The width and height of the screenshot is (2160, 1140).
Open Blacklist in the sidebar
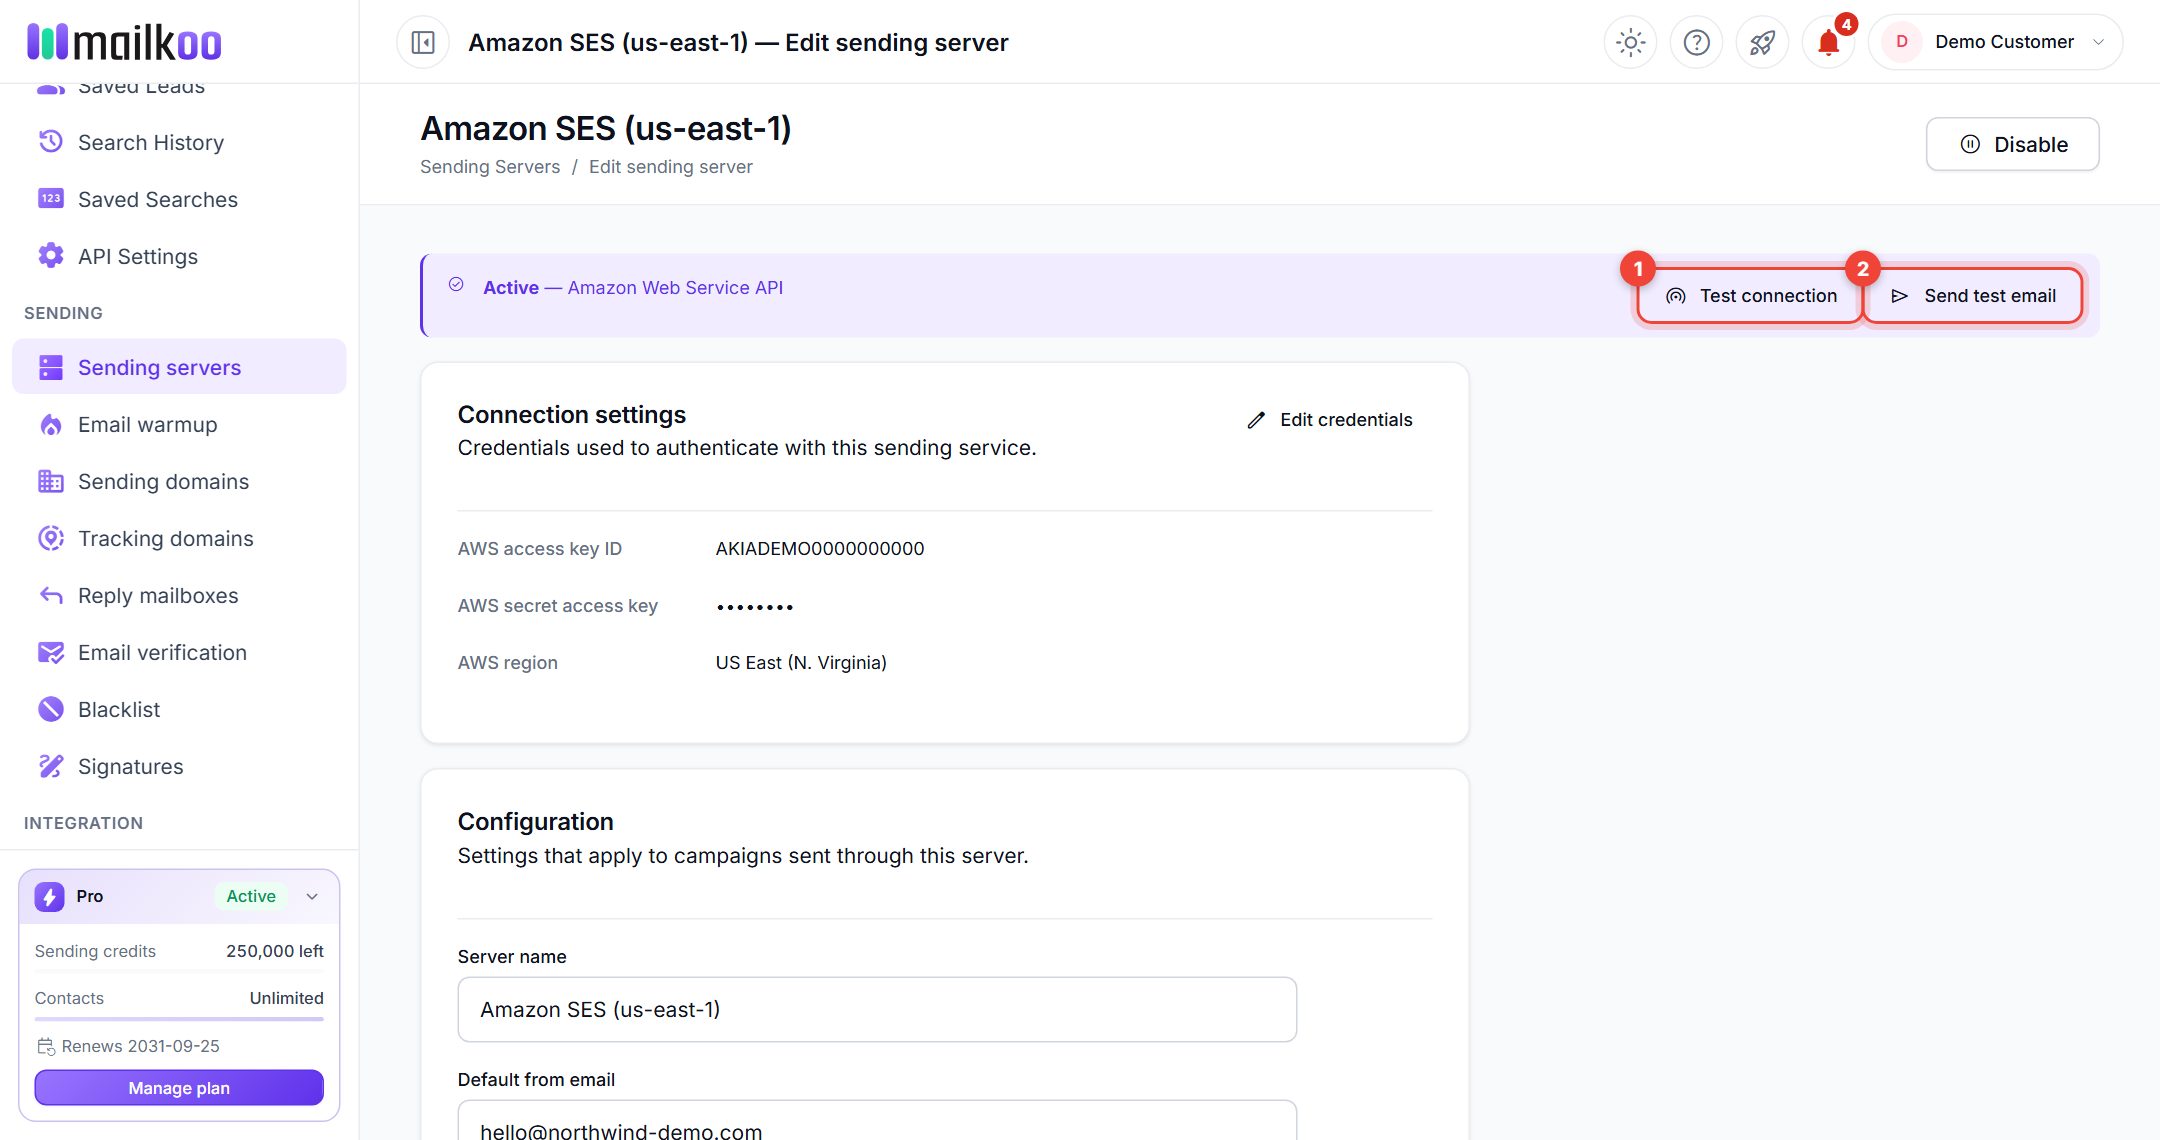(x=179, y=709)
